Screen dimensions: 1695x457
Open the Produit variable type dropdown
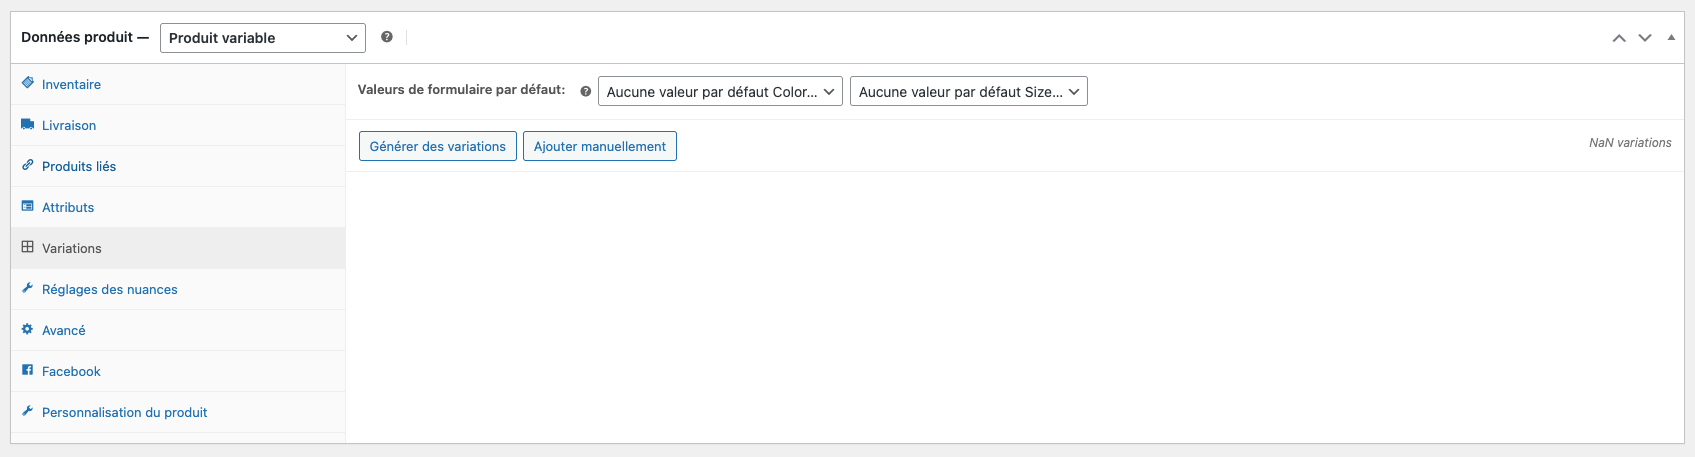pyautogui.click(x=263, y=38)
